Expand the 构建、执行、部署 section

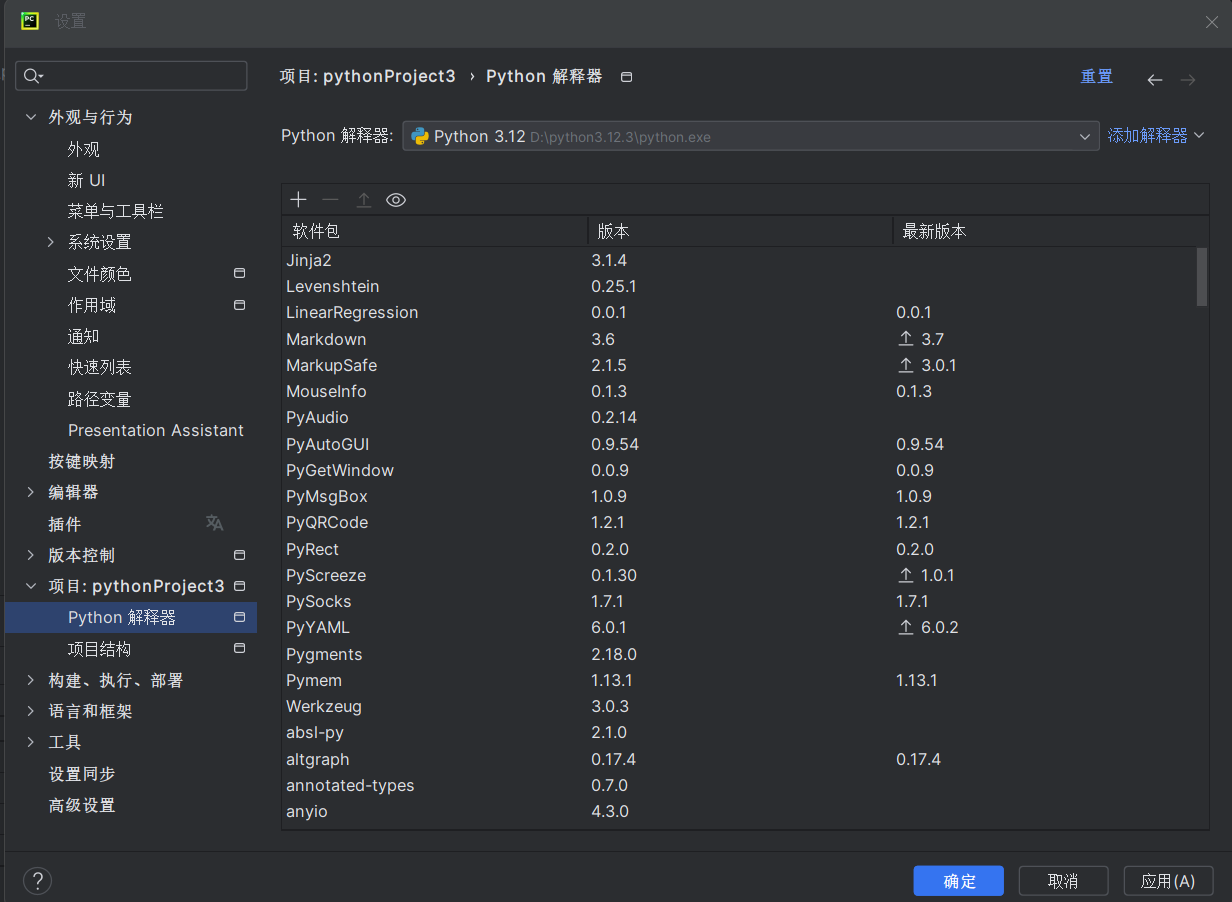click(x=31, y=680)
